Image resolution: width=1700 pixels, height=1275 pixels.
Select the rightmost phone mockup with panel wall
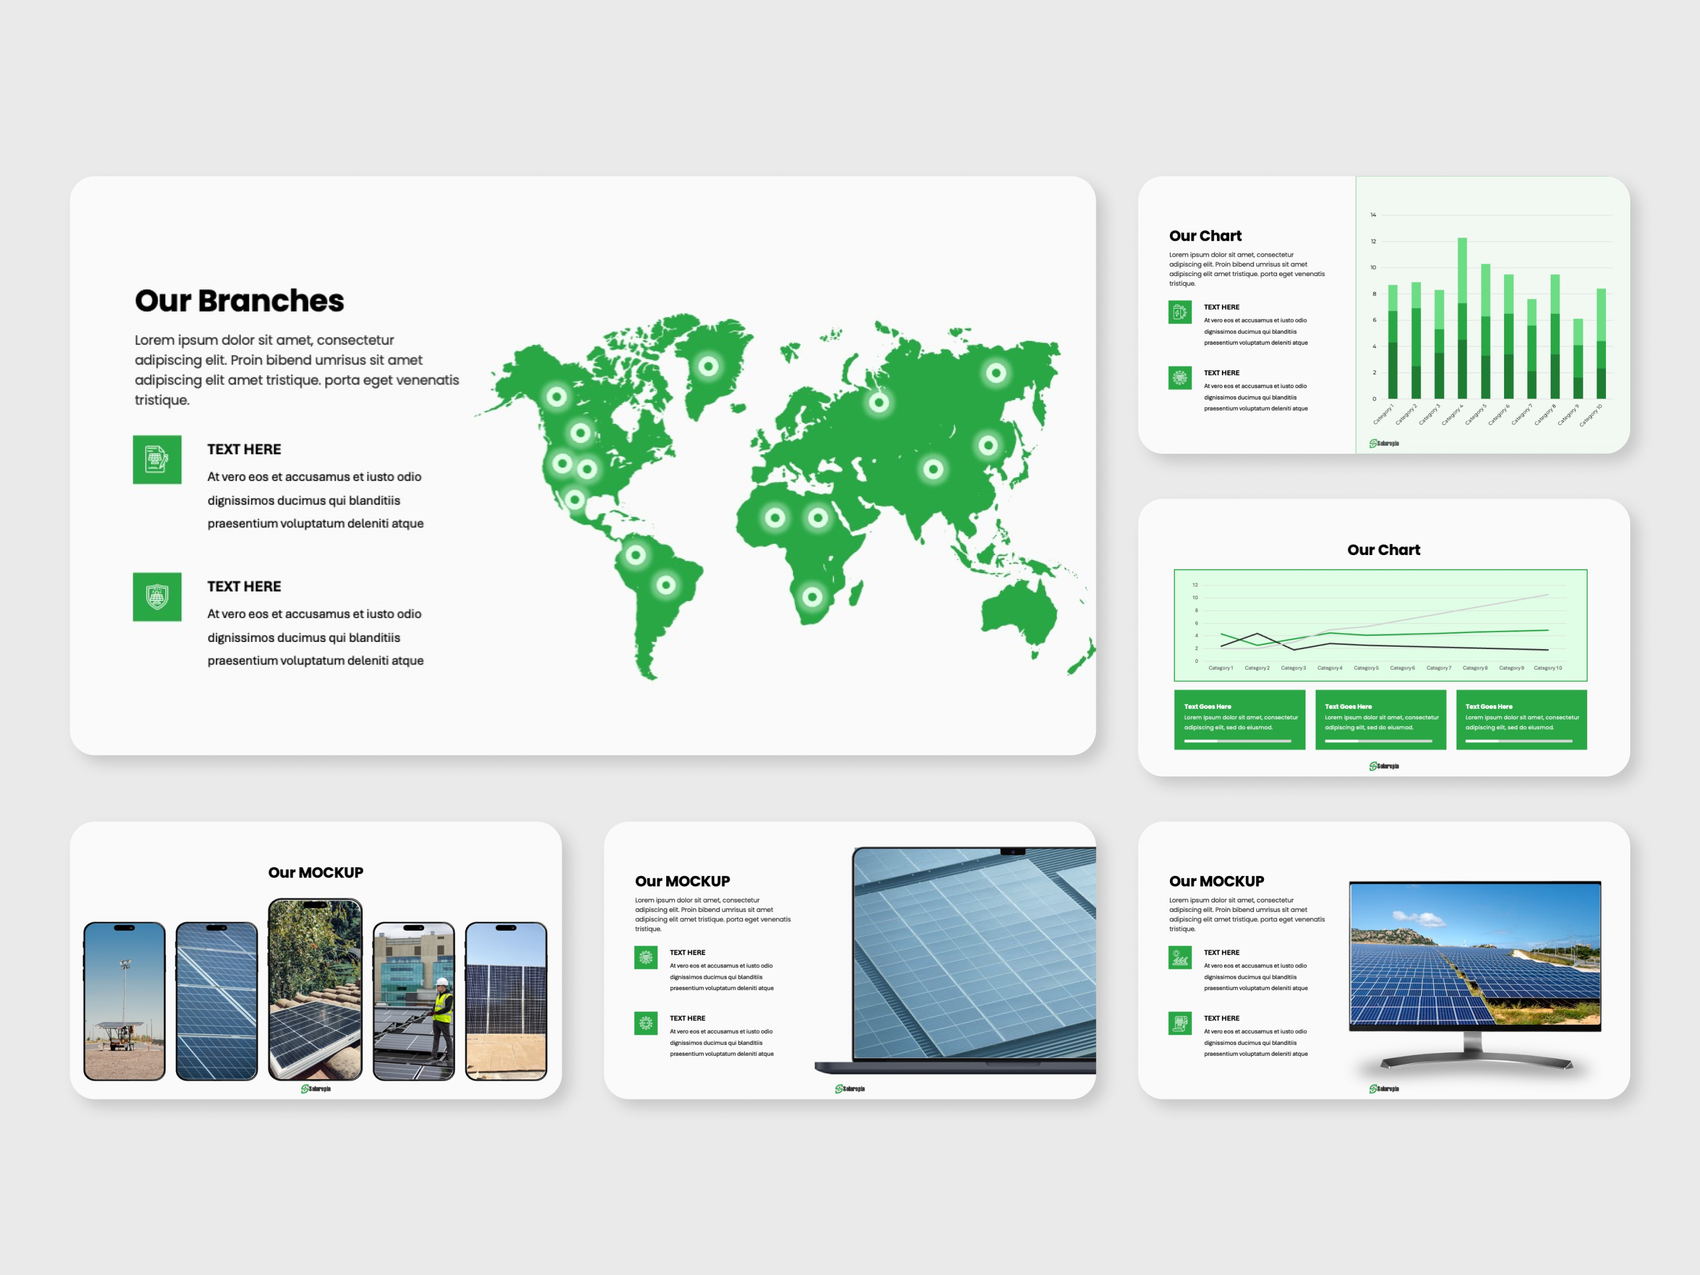pos(506,1001)
